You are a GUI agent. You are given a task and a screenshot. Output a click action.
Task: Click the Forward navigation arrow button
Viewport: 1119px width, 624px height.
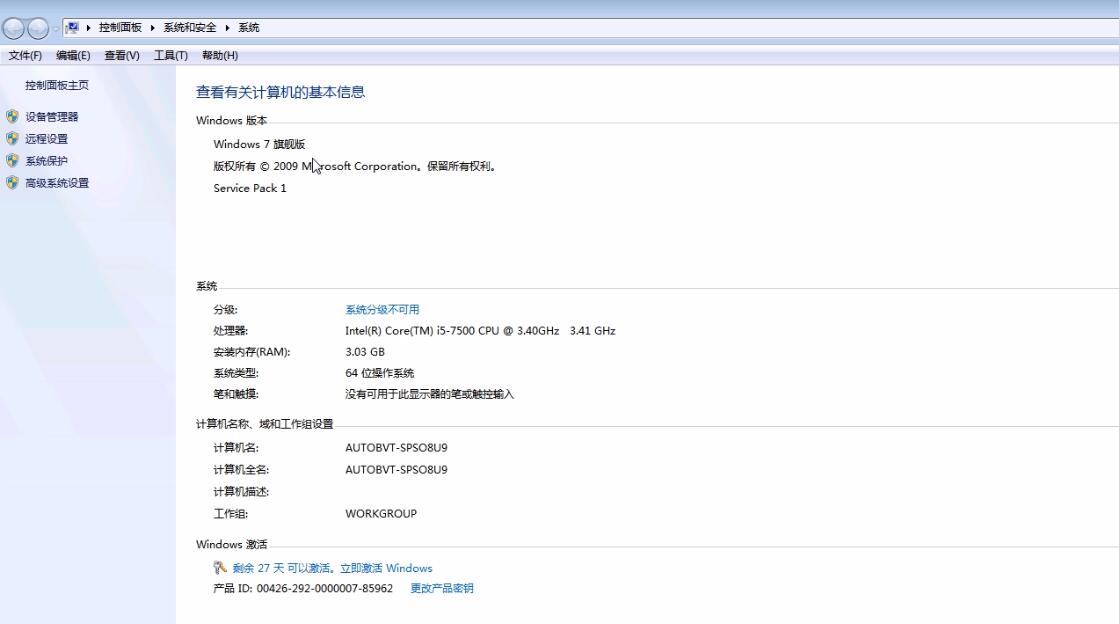[38, 28]
